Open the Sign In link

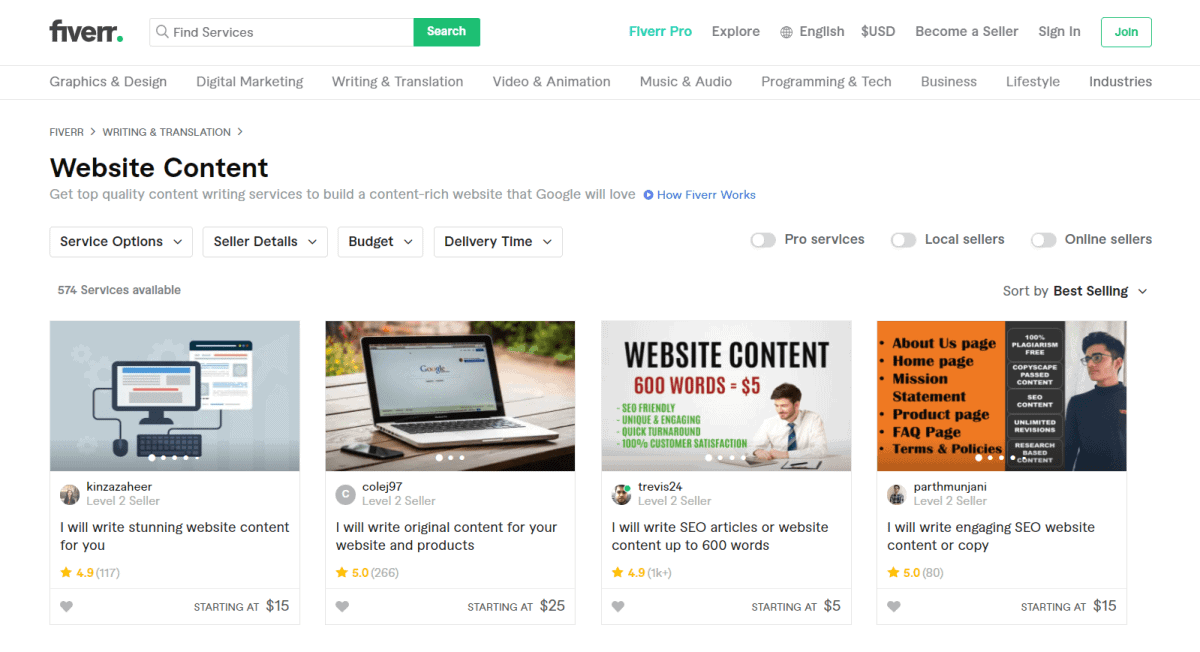point(1059,32)
